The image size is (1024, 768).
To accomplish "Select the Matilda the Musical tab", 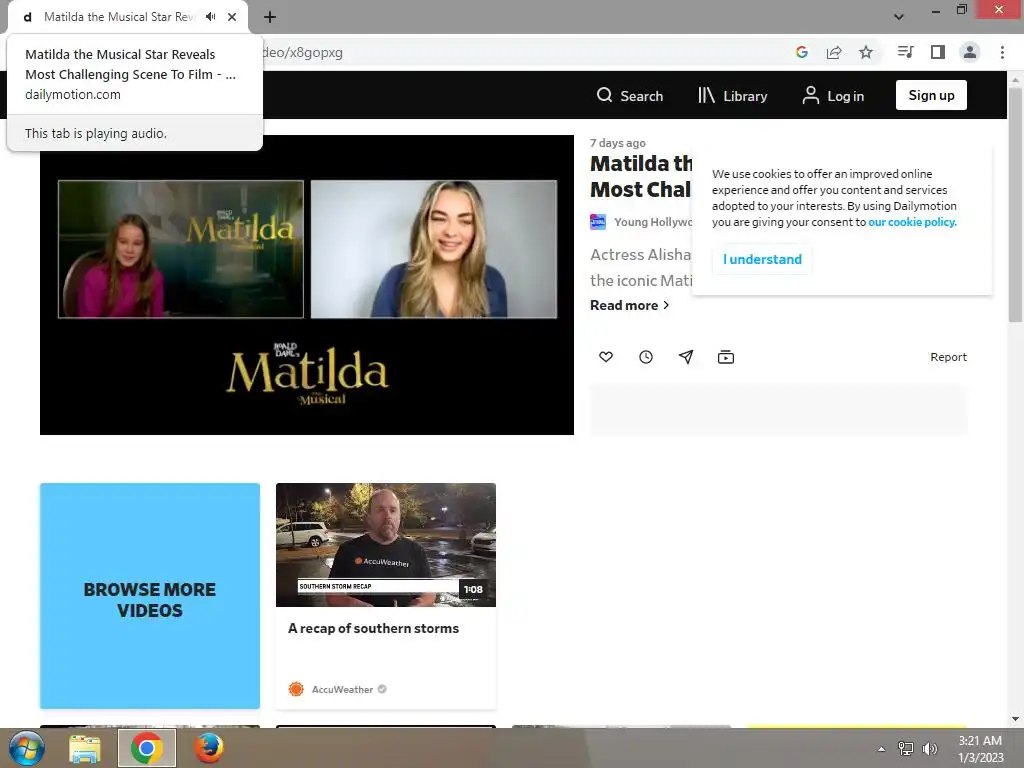I will click(x=118, y=17).
